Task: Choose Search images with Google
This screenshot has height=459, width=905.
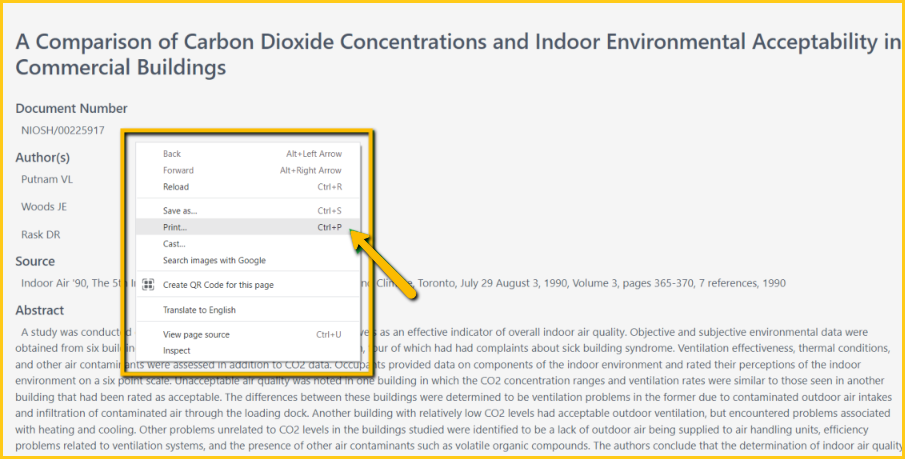Action: pyautogui.click(x=214, y=260)
